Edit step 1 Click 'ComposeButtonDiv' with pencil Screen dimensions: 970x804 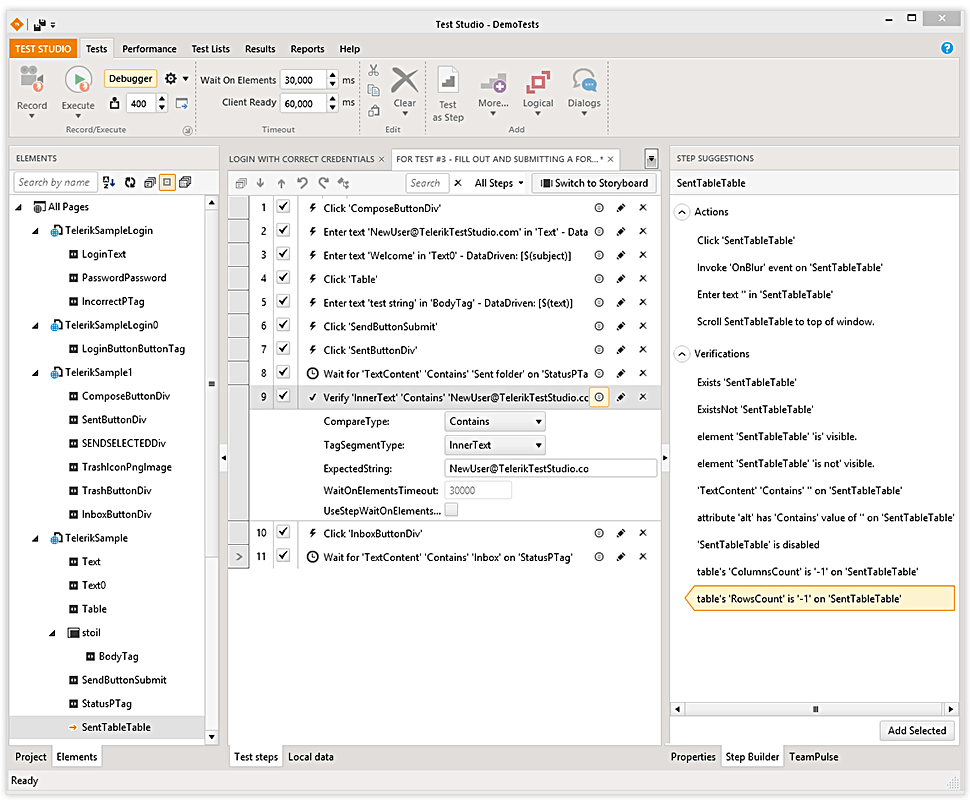[620, 208]
